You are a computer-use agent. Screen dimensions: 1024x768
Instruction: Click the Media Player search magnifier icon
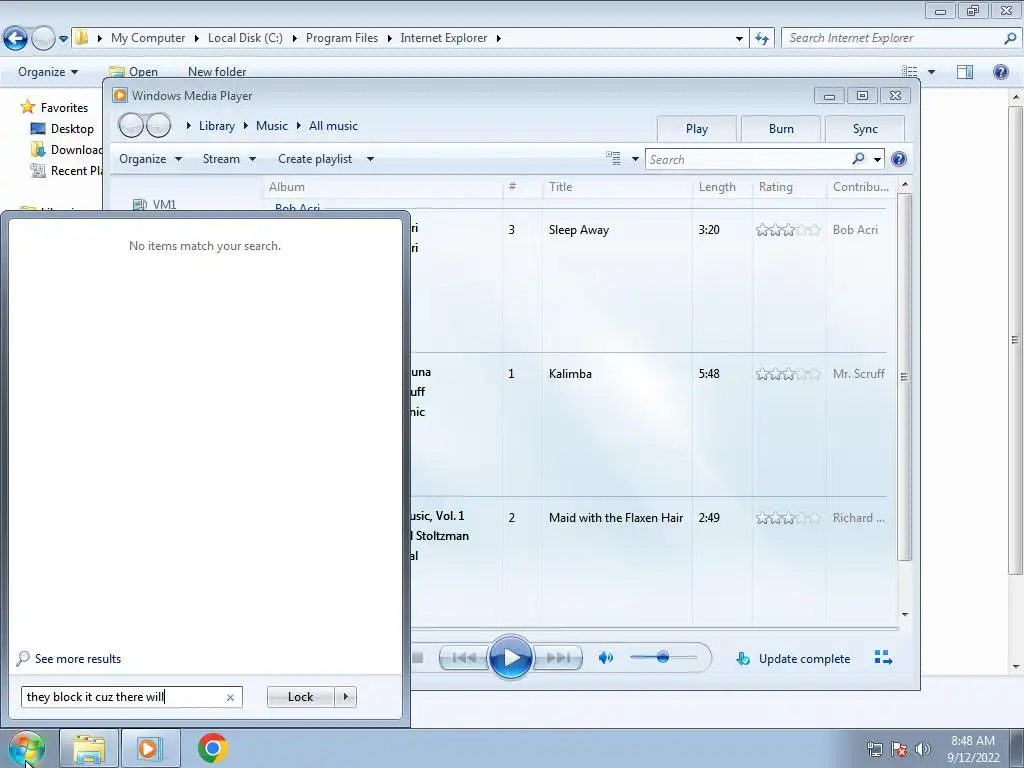(858, 159)
